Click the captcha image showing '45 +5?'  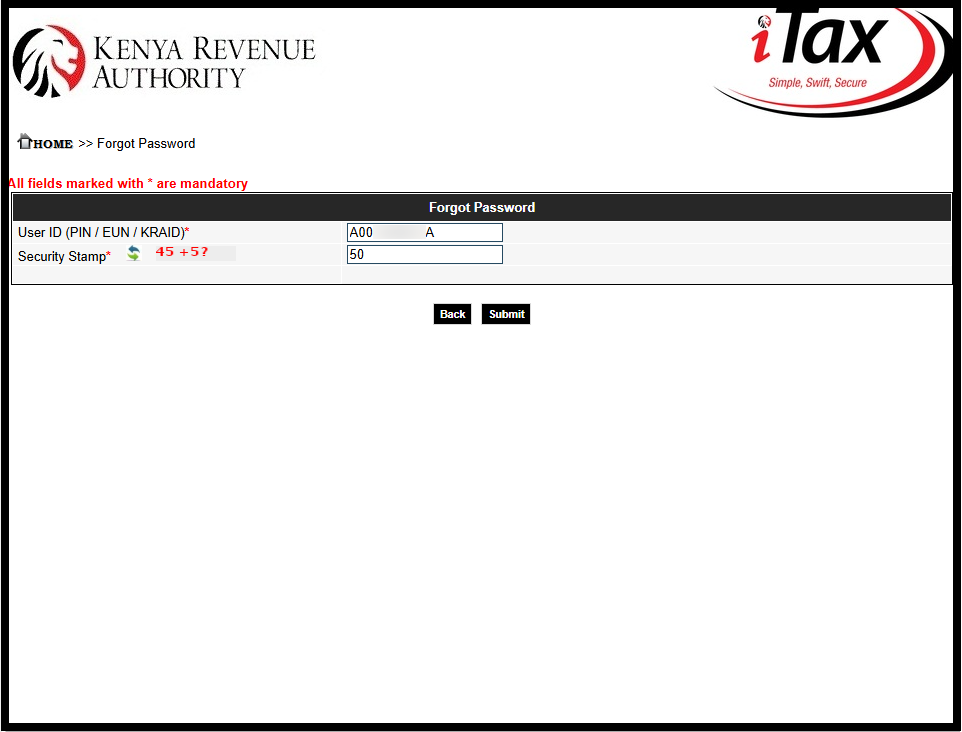pos(180,252)
